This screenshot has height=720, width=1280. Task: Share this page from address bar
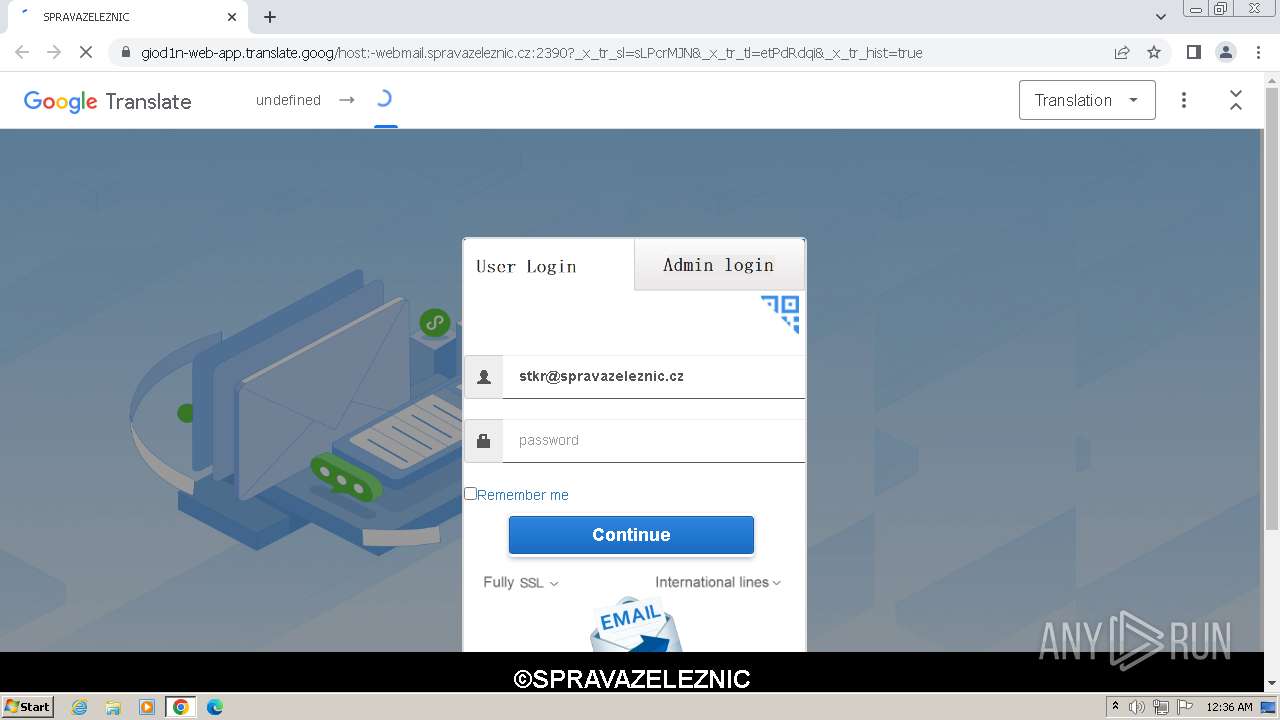point(1122,52)
